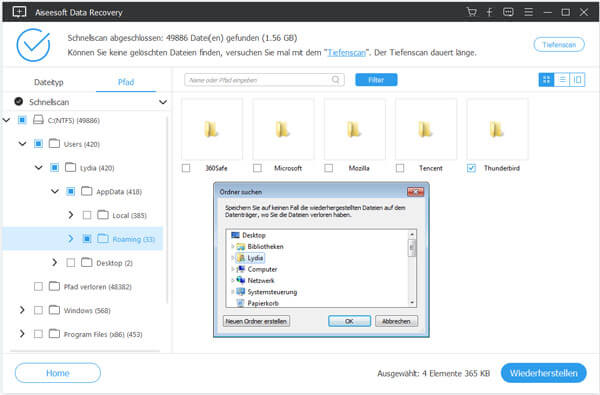Click the Mozilla folder thumbnail
The width and height of the screenshot is (600, 395).
pyautogui.click(x=355, y=129)
